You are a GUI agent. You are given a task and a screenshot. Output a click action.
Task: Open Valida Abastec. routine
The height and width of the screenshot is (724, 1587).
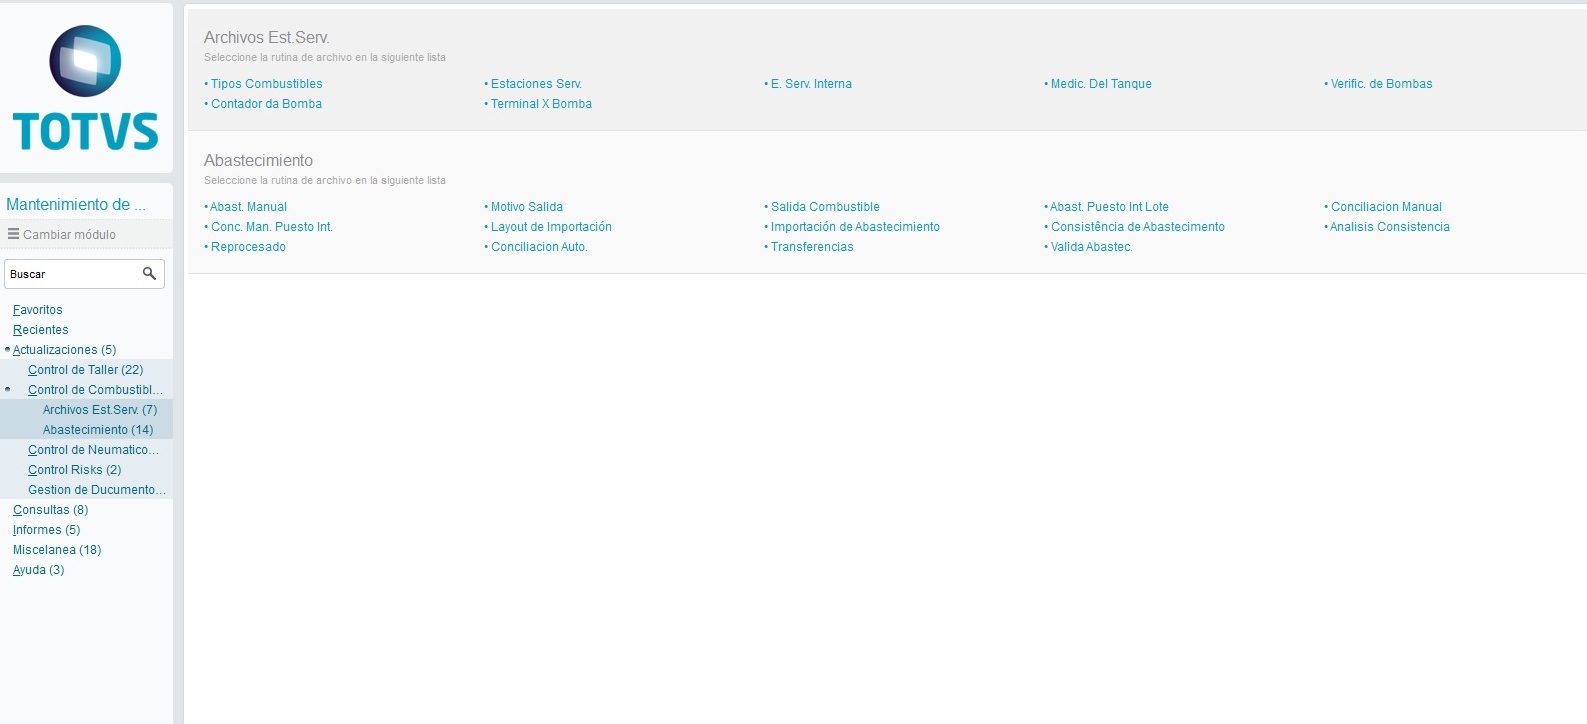point(1091,247)
